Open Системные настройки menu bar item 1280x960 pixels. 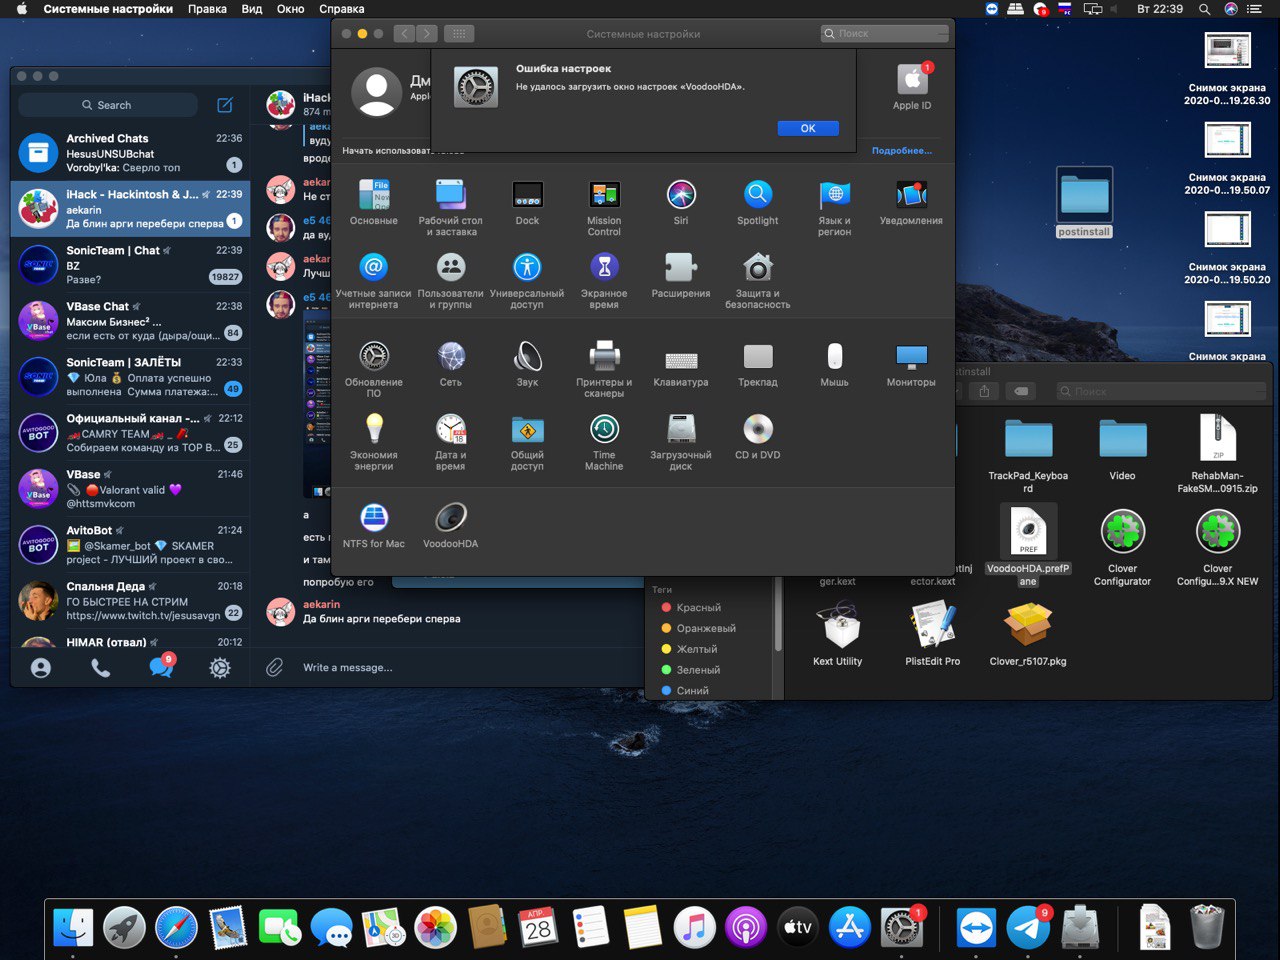(x=108, y=9)
